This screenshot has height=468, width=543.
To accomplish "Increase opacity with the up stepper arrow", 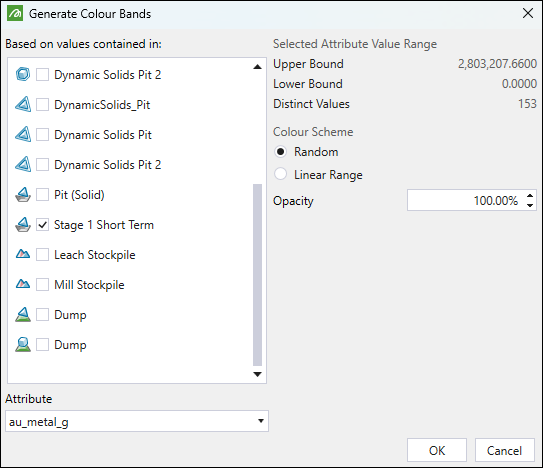I will tap(530, 196).
